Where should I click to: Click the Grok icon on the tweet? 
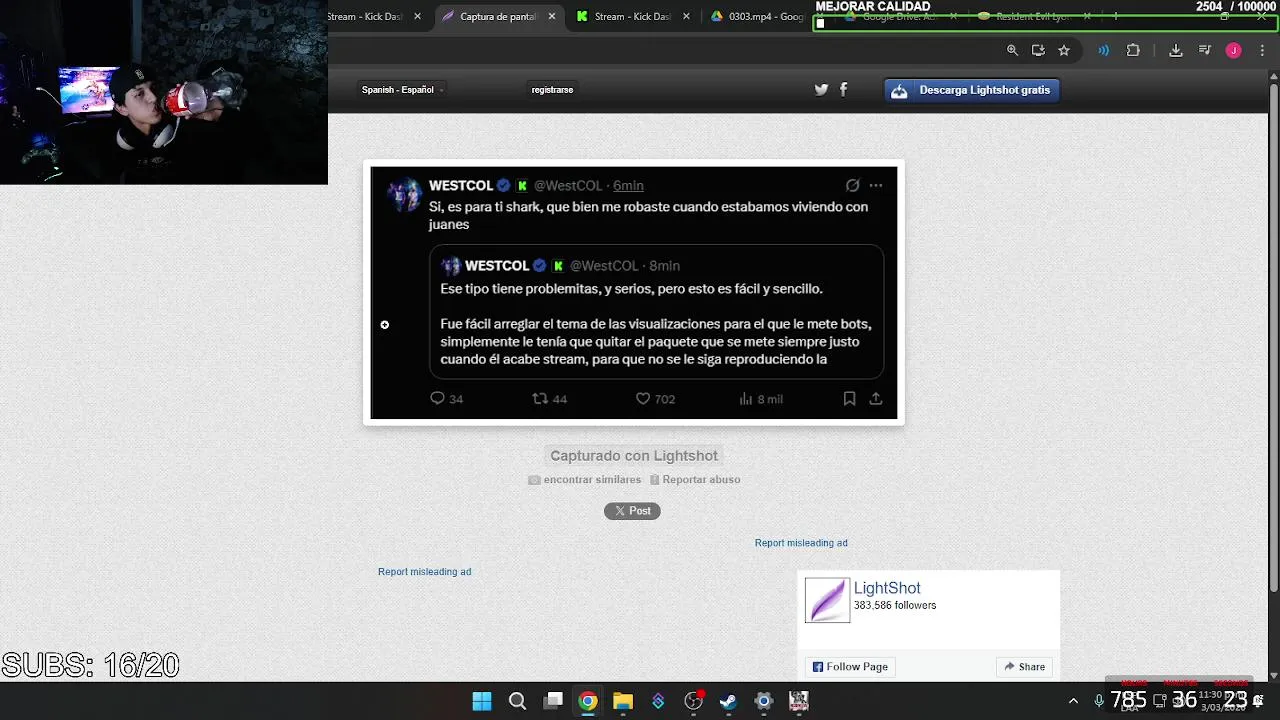pyautogui.click(x=852, y=185)
